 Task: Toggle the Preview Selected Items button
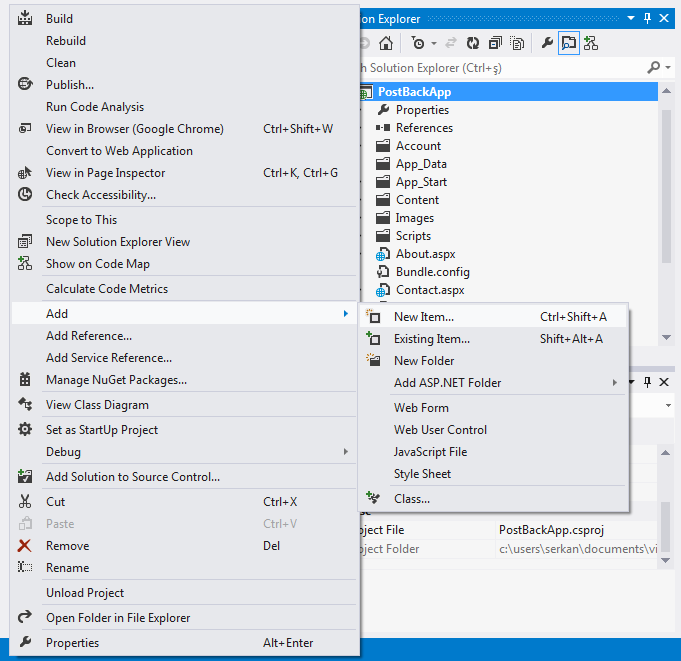pos(569,43)
